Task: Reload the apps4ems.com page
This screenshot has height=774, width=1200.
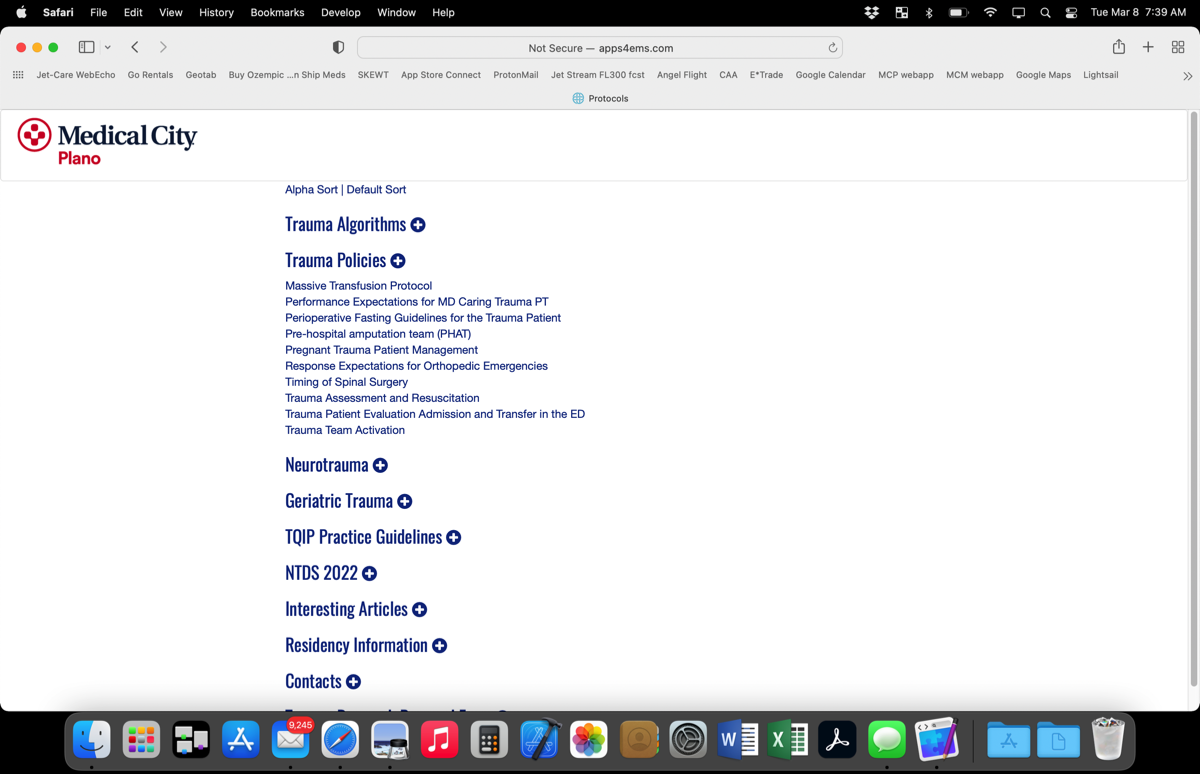Action: (x=832, y=48)
